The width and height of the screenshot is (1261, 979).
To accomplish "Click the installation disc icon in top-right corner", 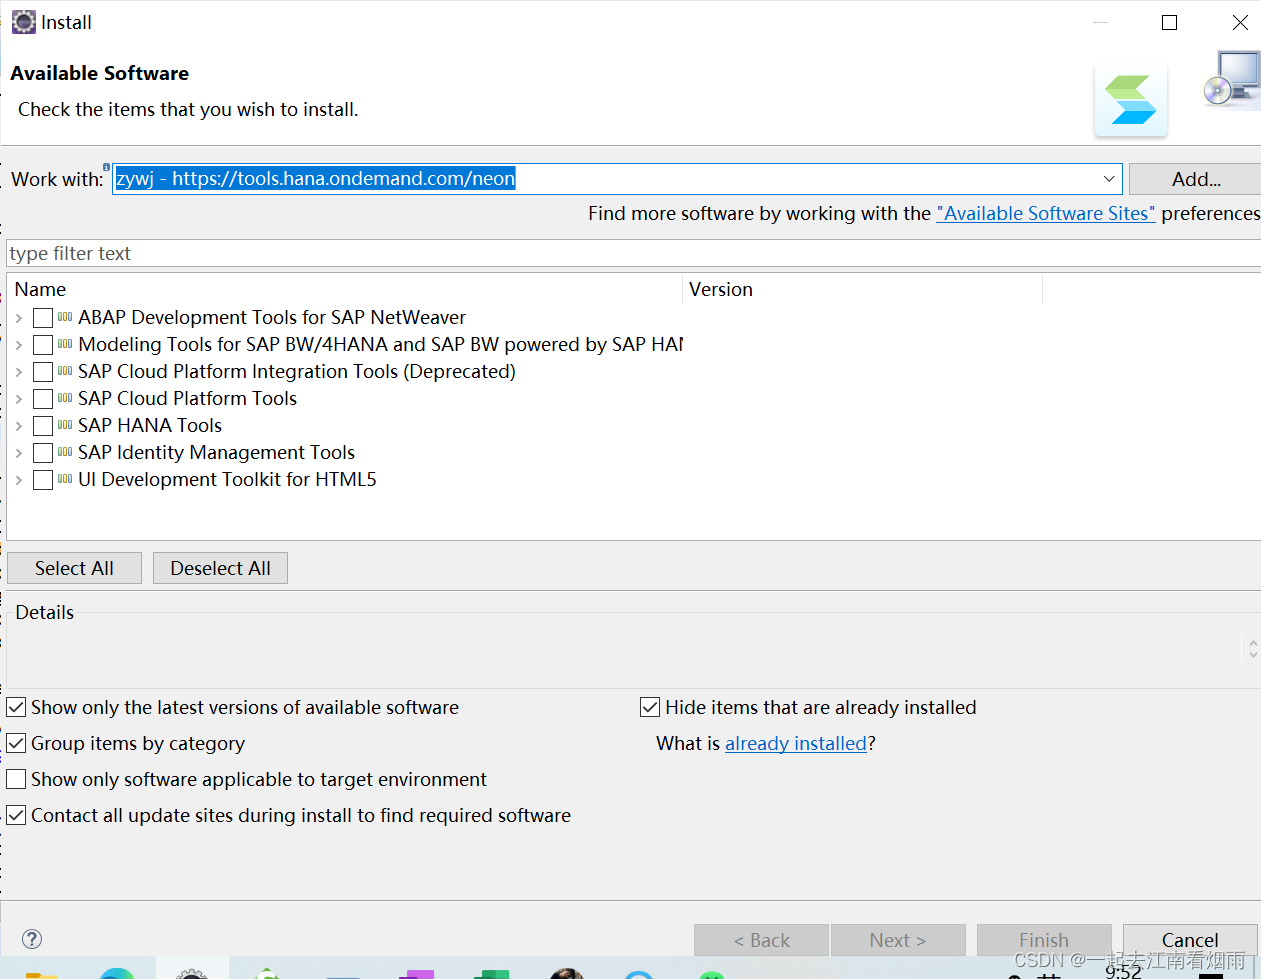I will click(1233, 79).
